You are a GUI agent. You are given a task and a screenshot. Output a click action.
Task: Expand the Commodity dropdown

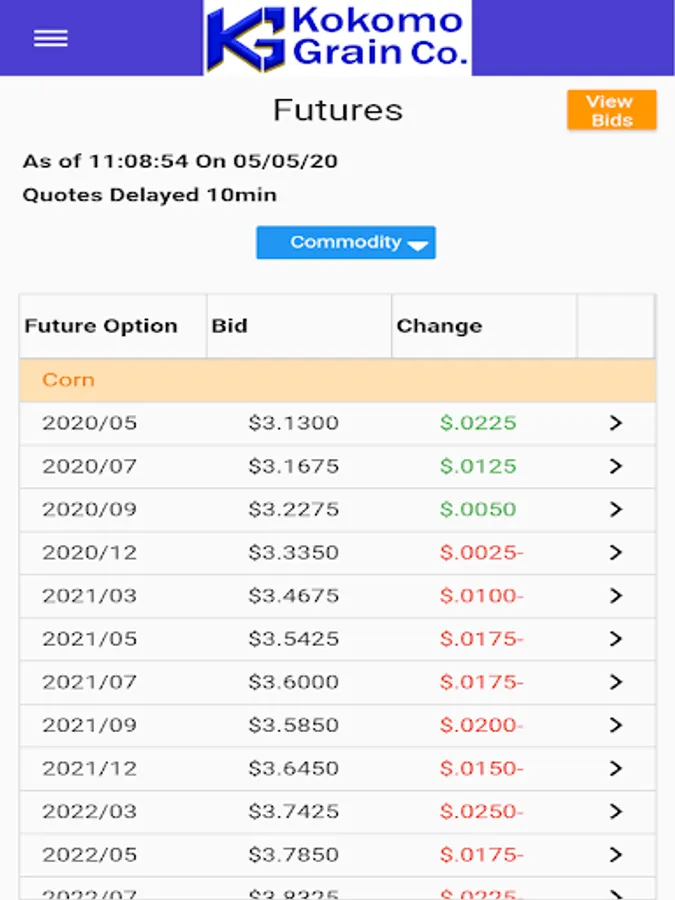345,242
